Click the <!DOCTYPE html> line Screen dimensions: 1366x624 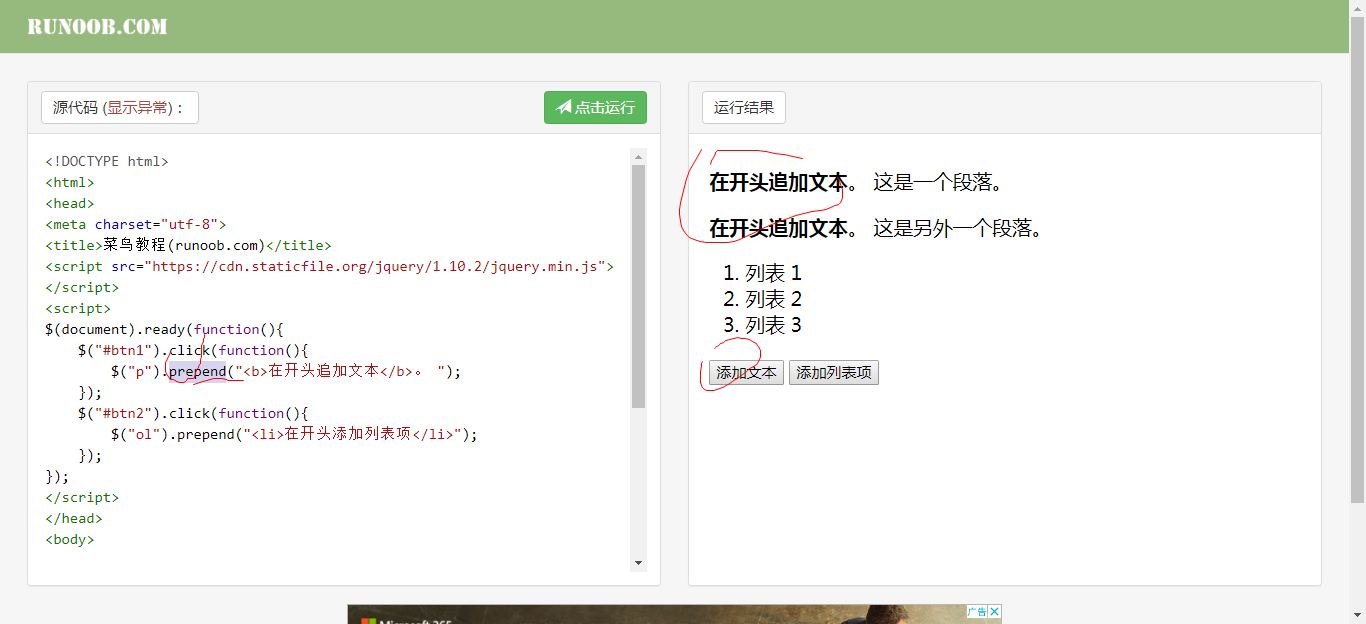(107, 161)
